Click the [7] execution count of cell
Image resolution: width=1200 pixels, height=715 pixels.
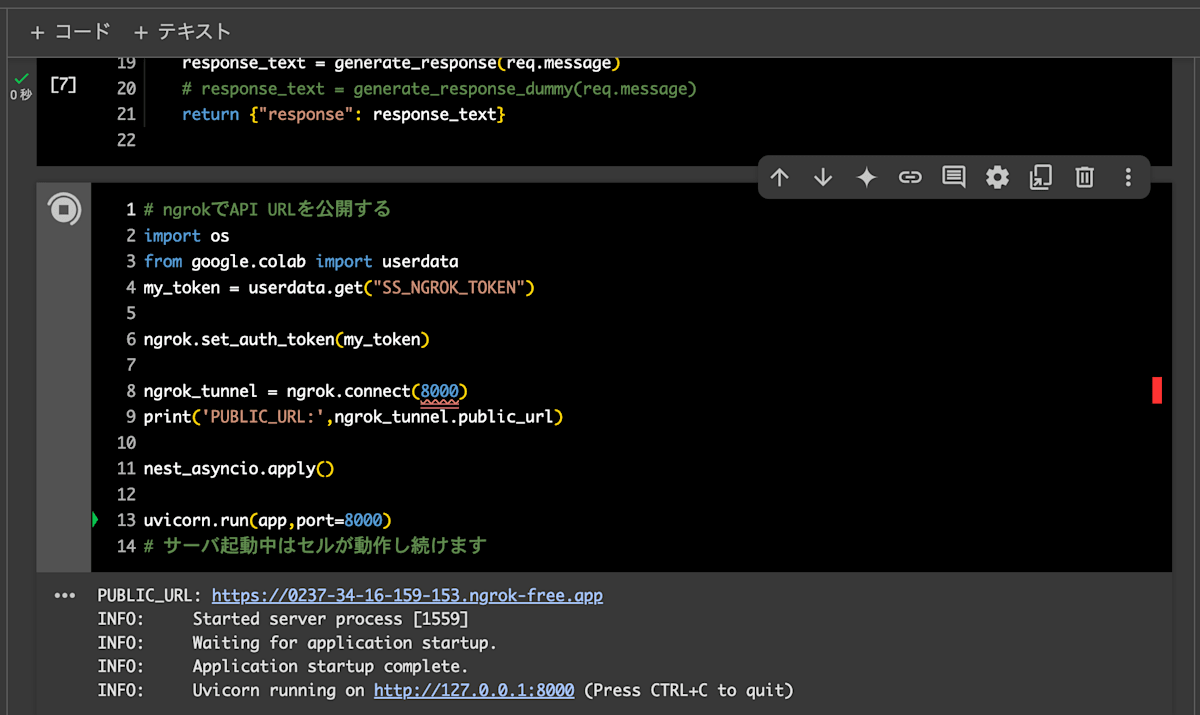(63, 84)
